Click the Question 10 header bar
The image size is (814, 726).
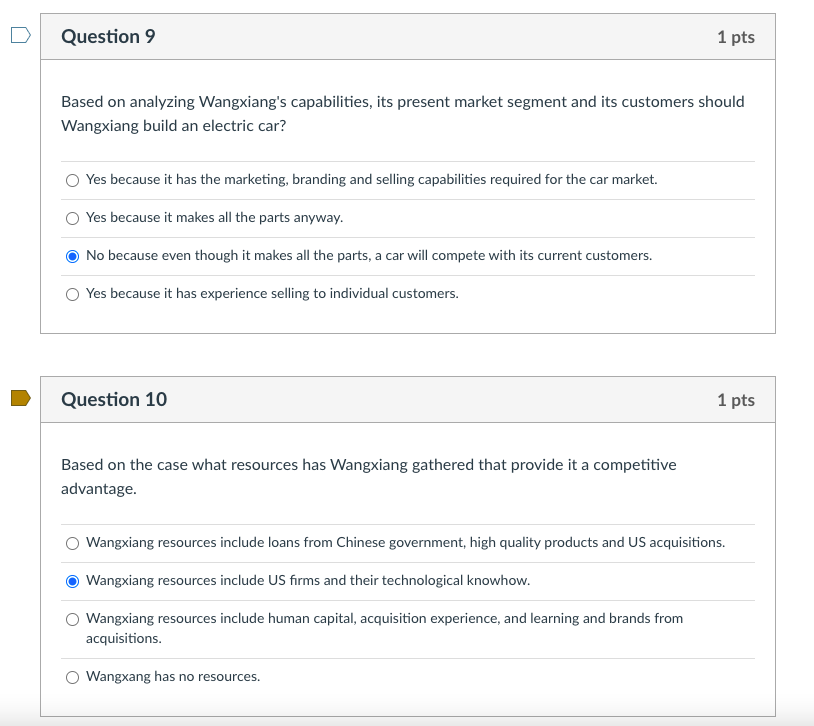tap(400, 398)
